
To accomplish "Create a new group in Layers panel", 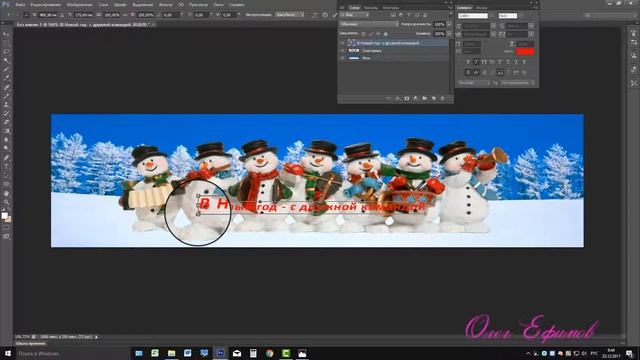I will 424,98.
